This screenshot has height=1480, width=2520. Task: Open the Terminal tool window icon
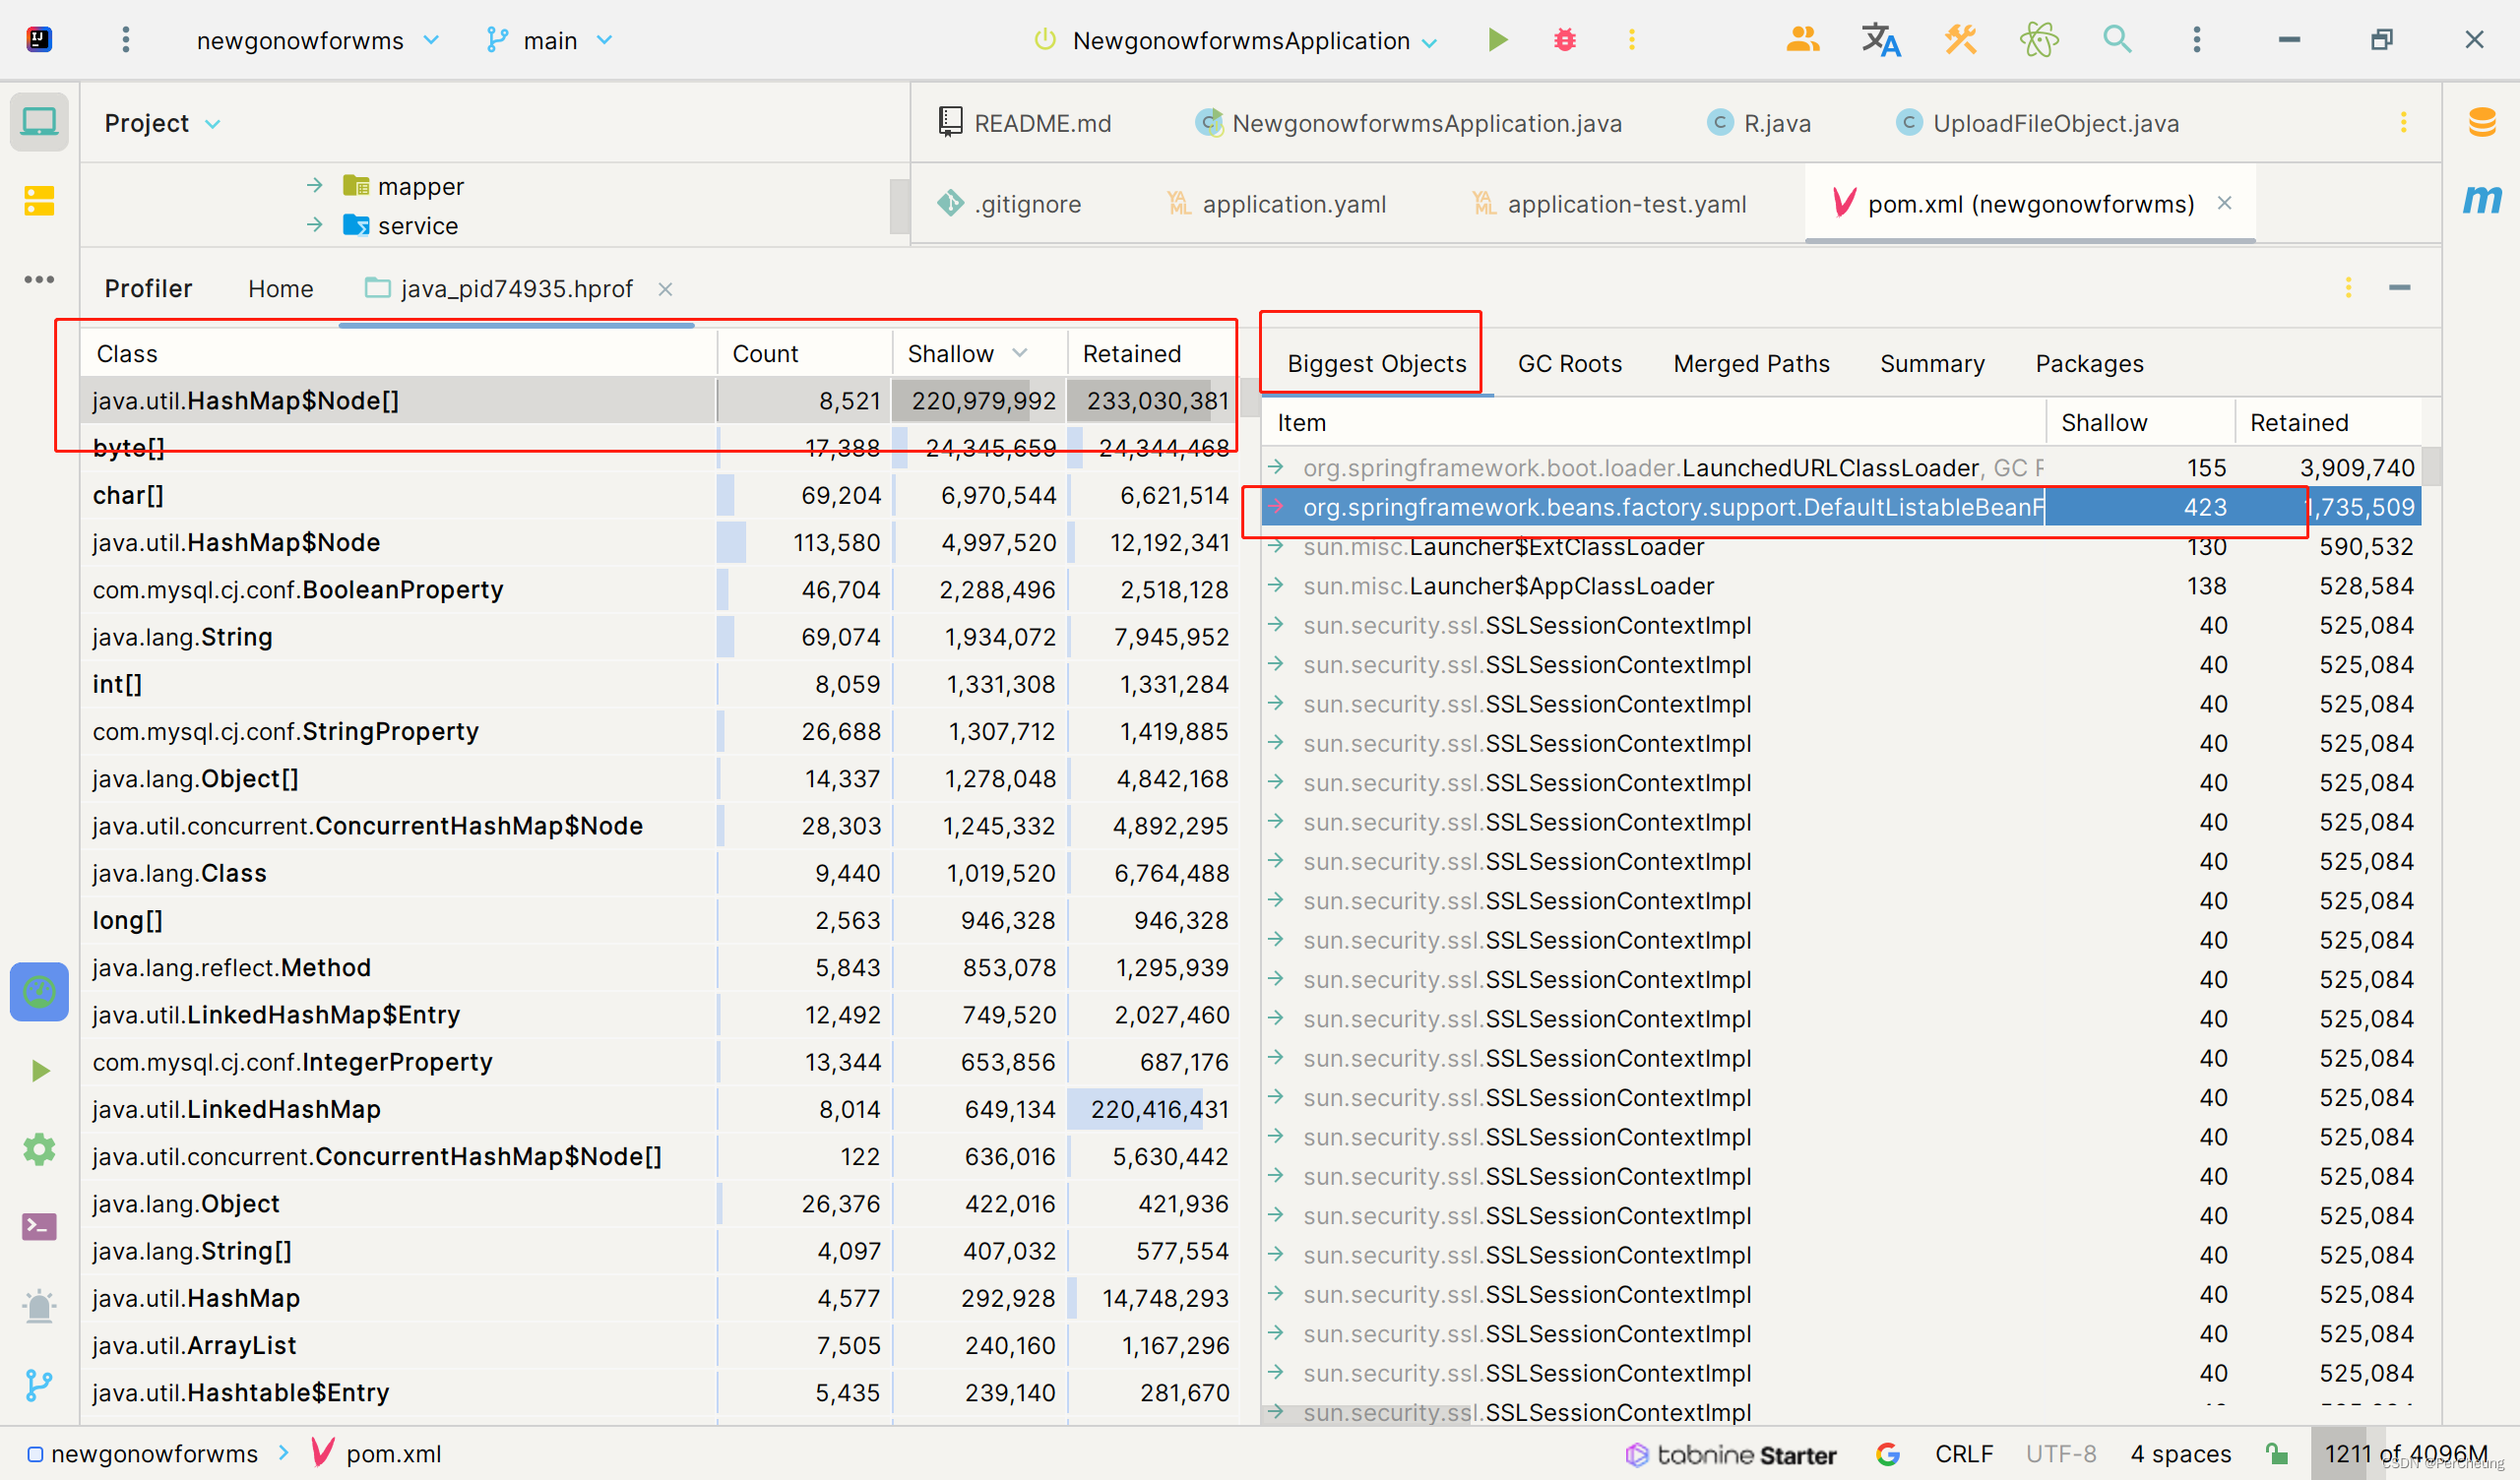click(x=39, y=1227)
